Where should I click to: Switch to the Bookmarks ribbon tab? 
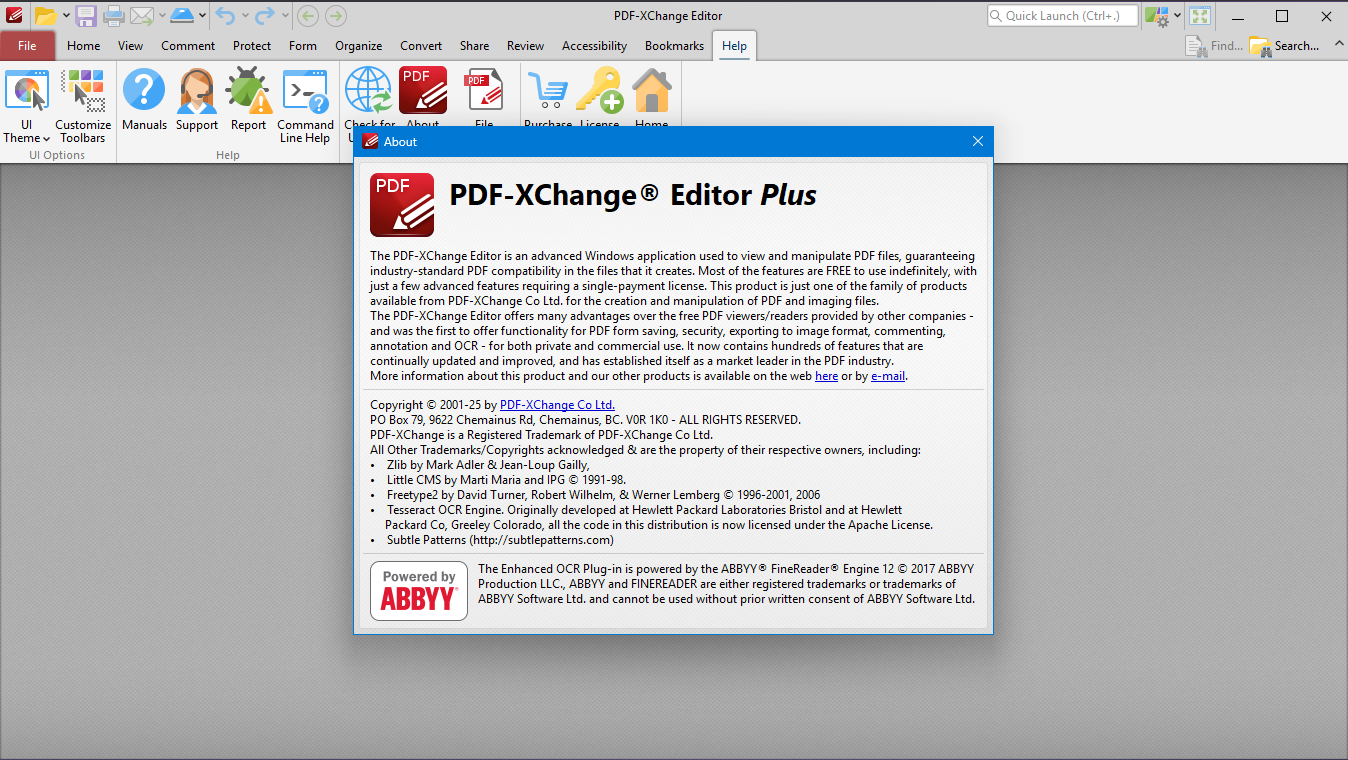(x=674, y=46)
